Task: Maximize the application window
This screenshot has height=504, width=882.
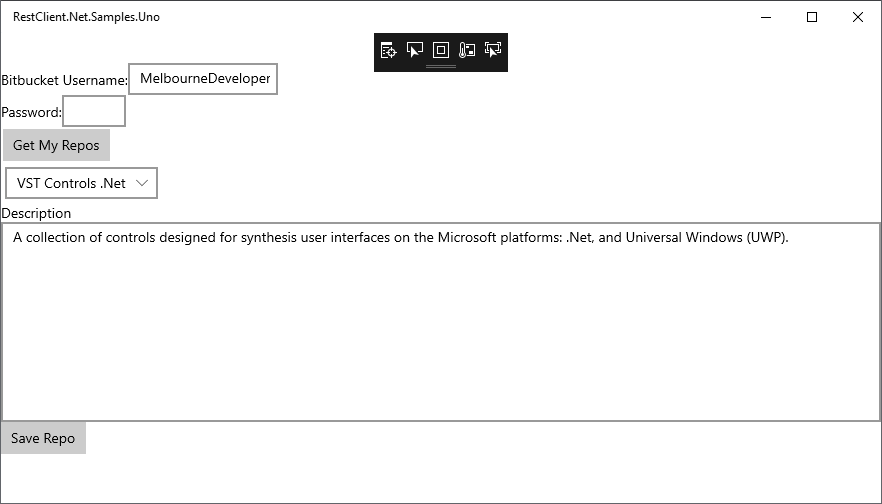Action: (x=812, y=17)
